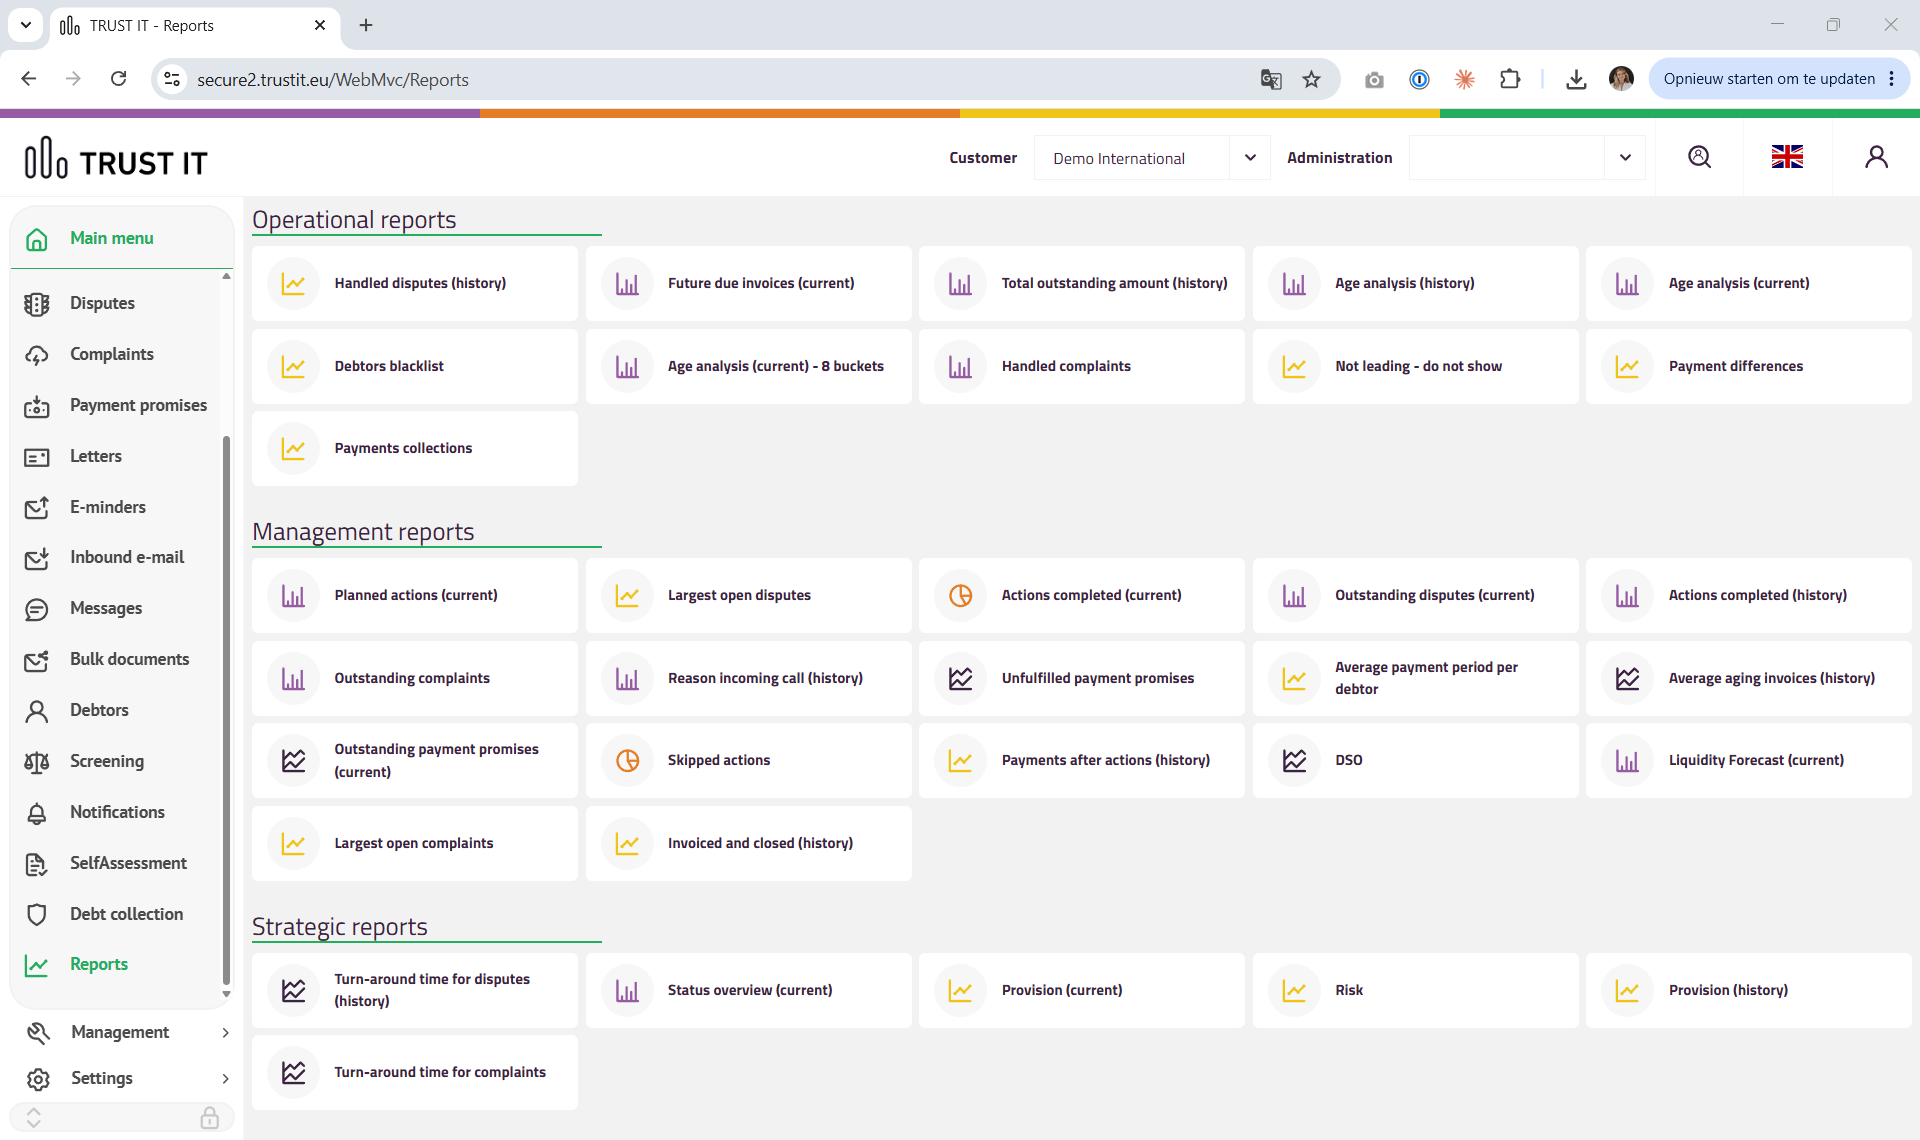Click the DSO trend chart icon
The width and height of the screenshot is (1920, 1140).
(1294, 761)
